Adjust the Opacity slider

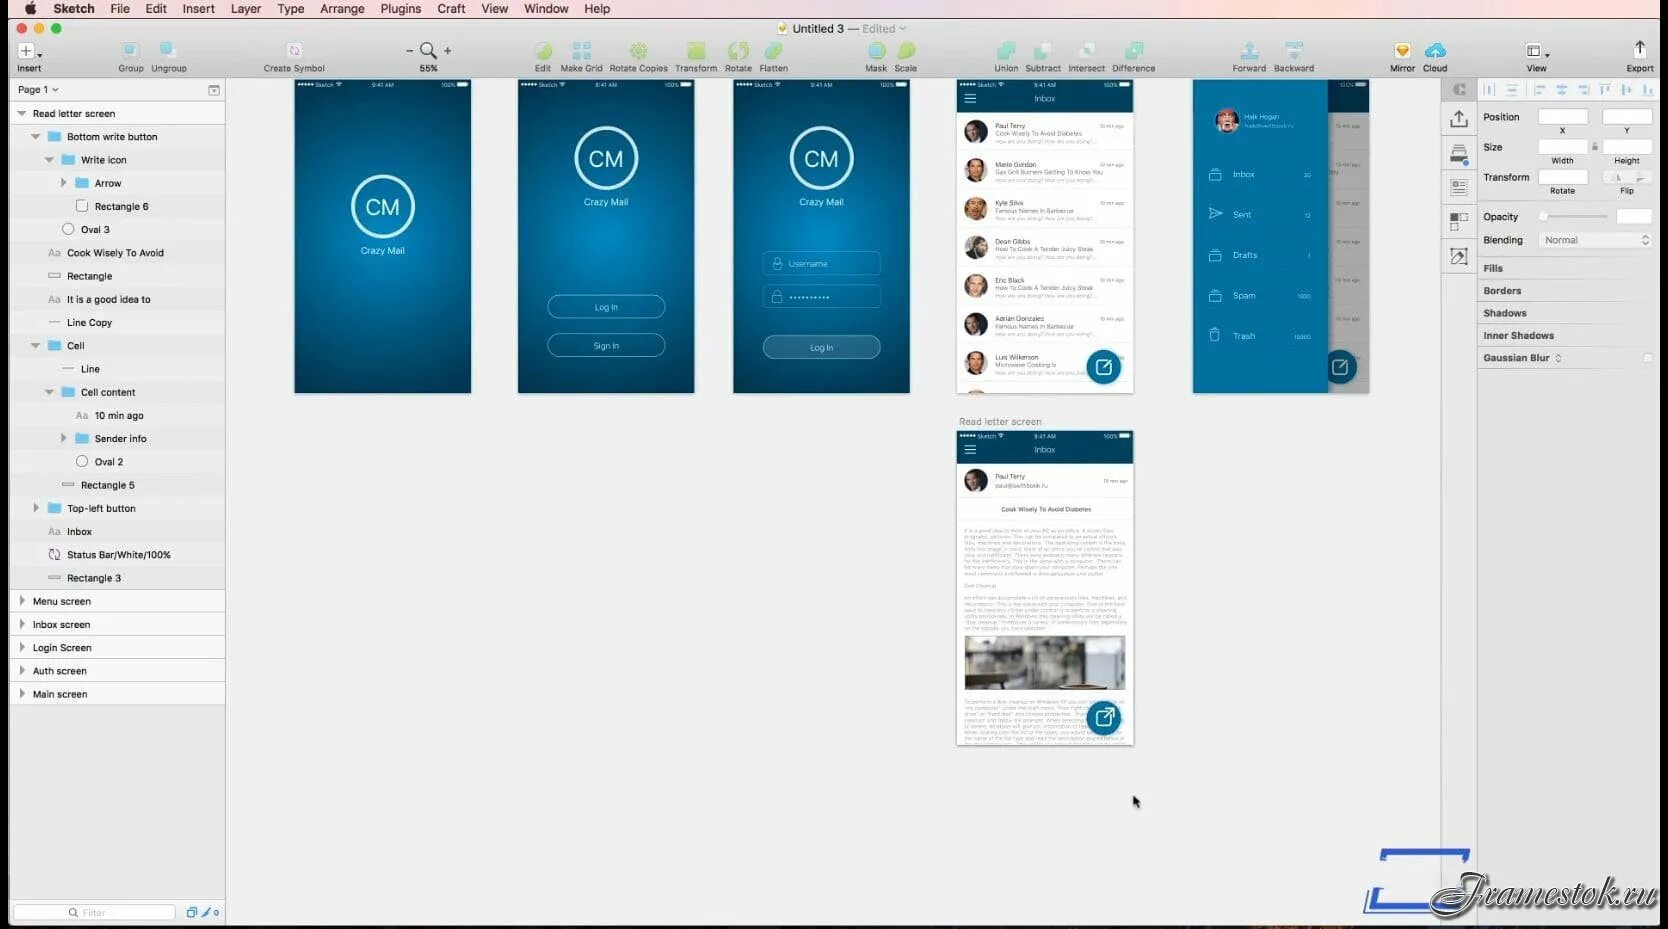[x=1574, y=217]
